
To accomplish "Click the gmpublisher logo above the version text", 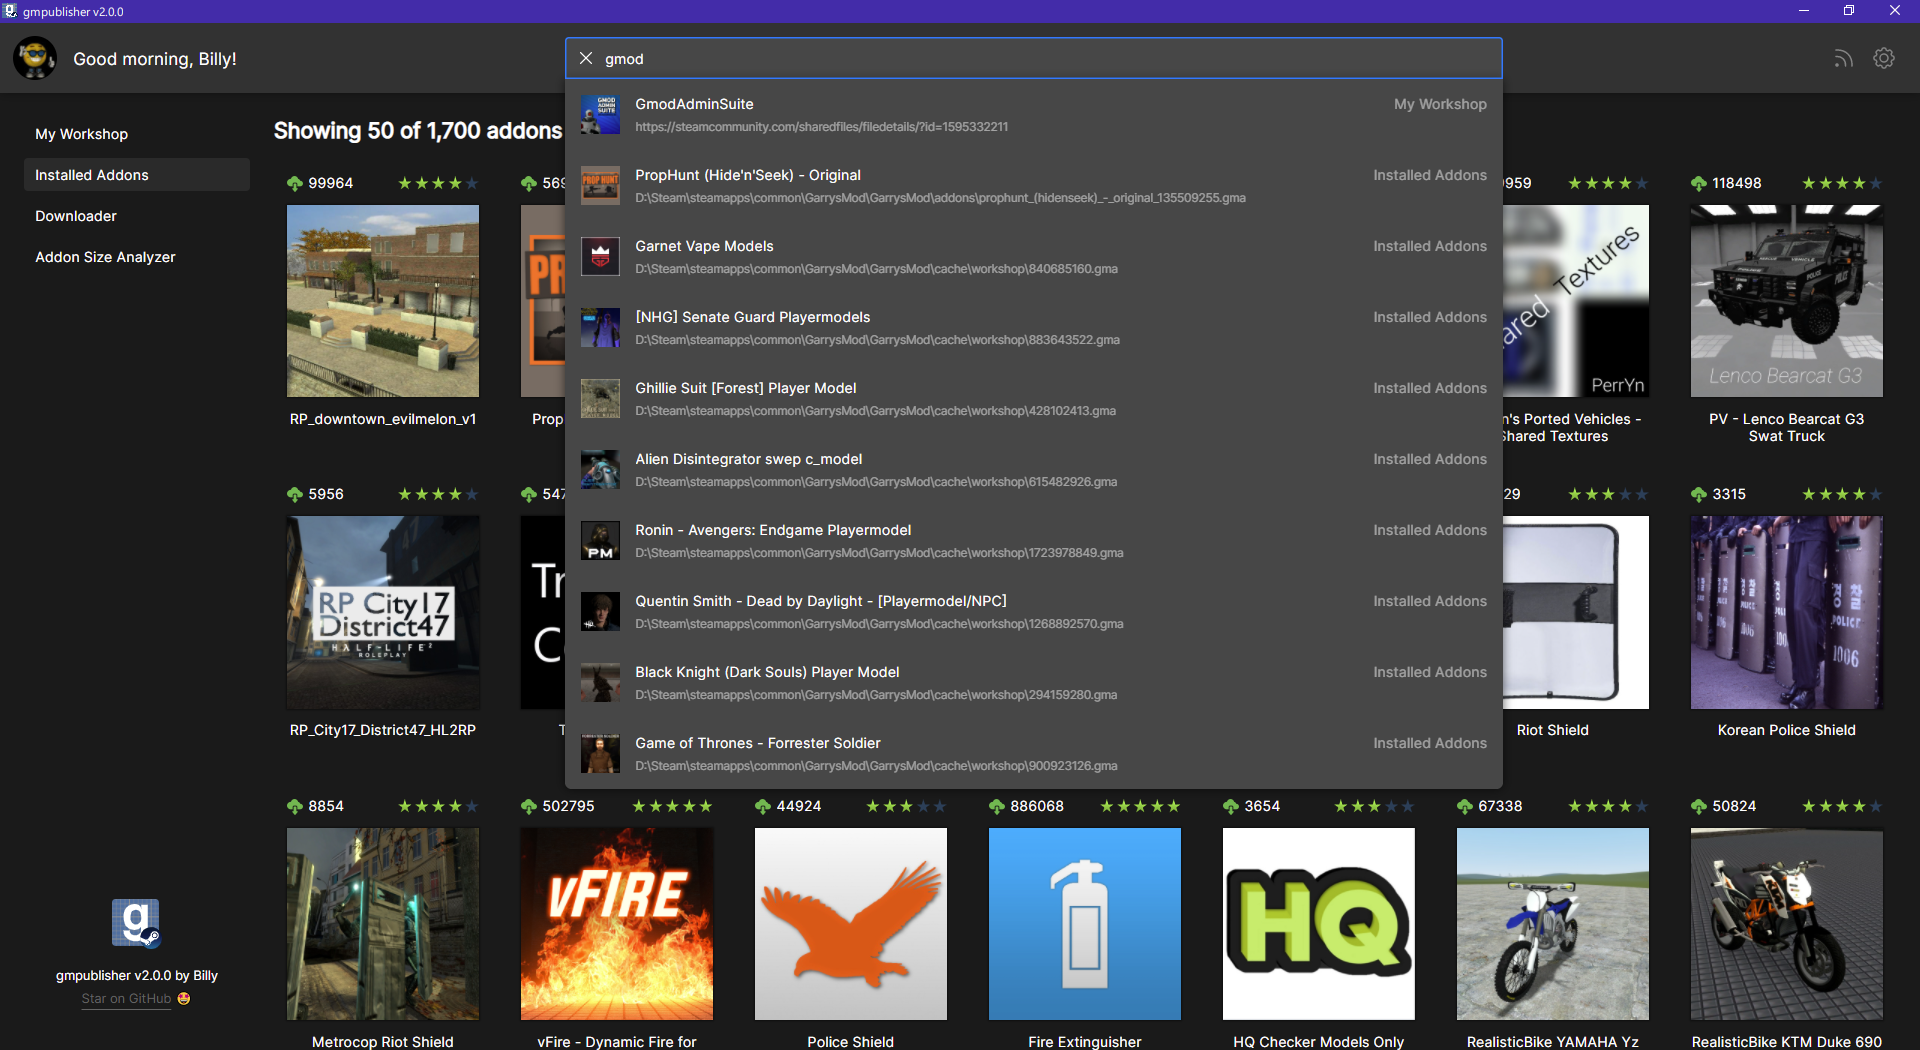I will (136, 922).
